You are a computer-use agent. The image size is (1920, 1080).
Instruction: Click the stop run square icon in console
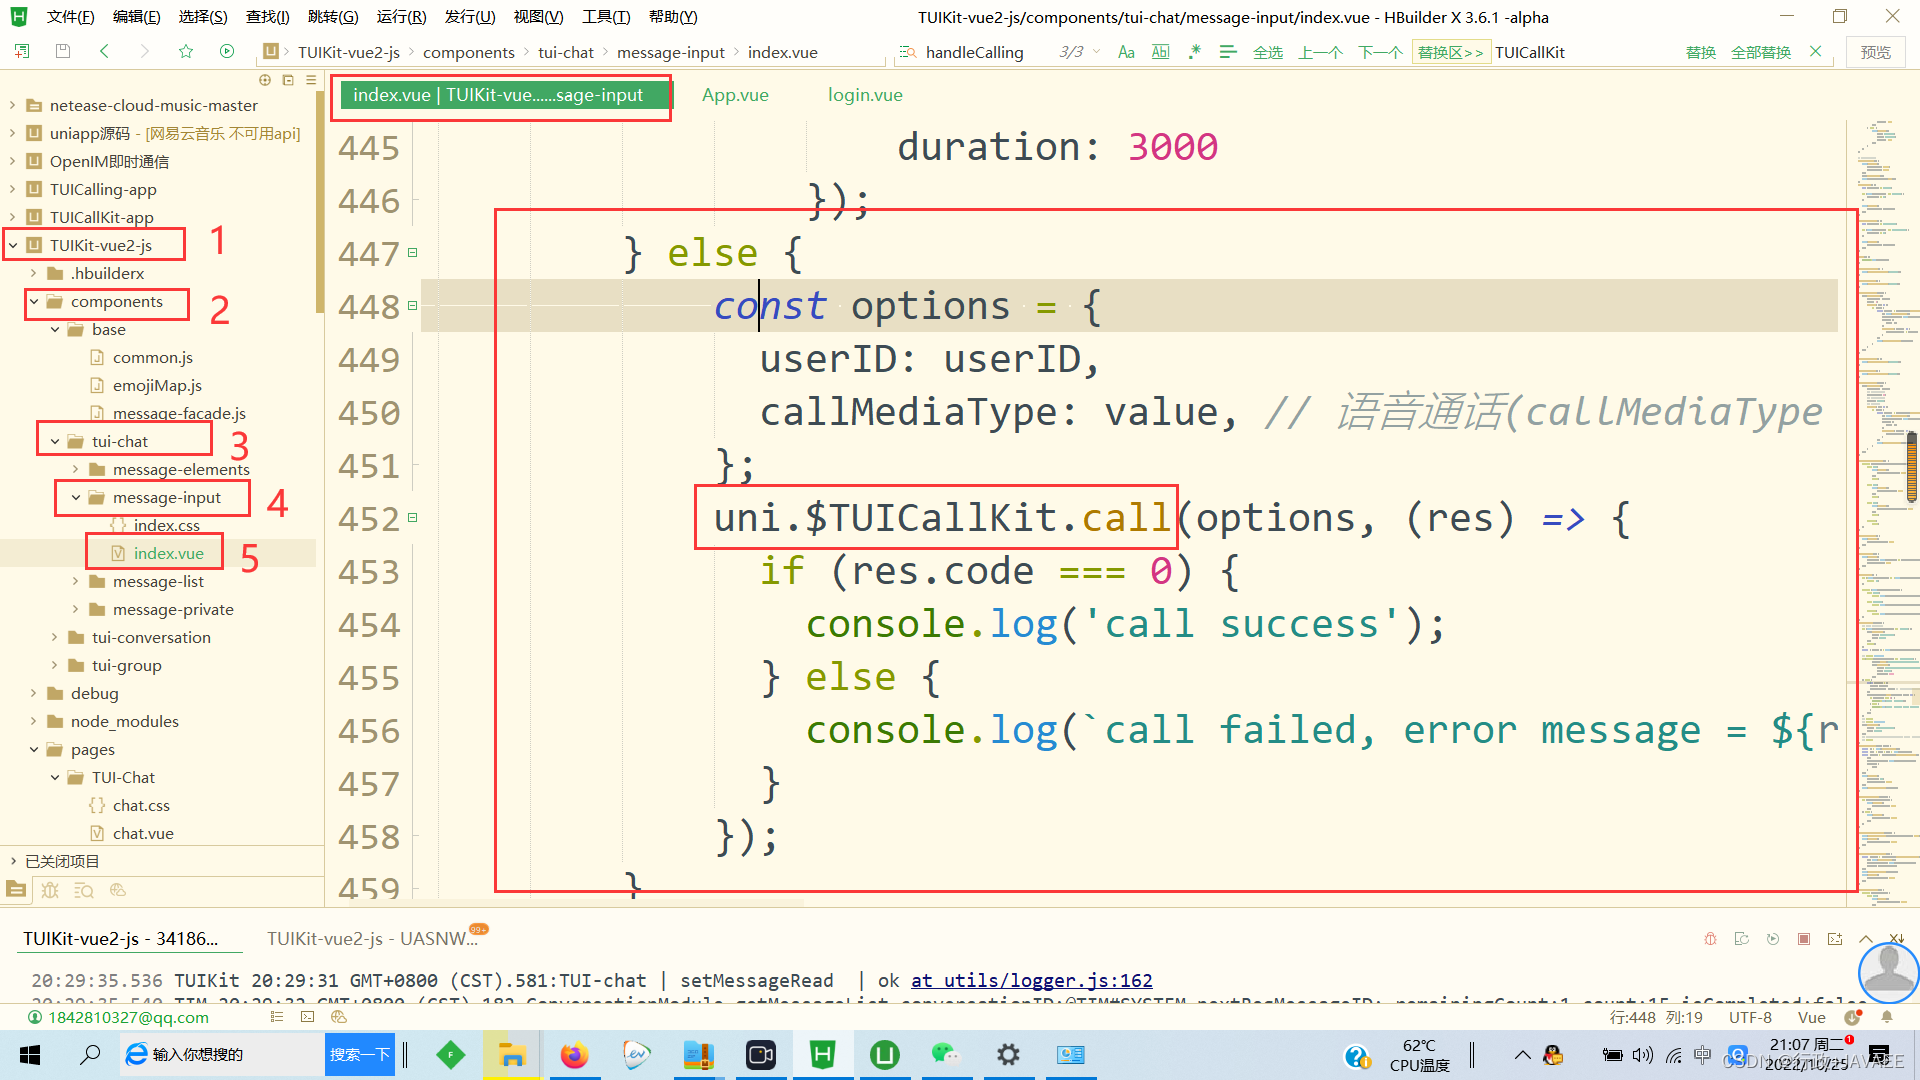tap(1804, 939)
